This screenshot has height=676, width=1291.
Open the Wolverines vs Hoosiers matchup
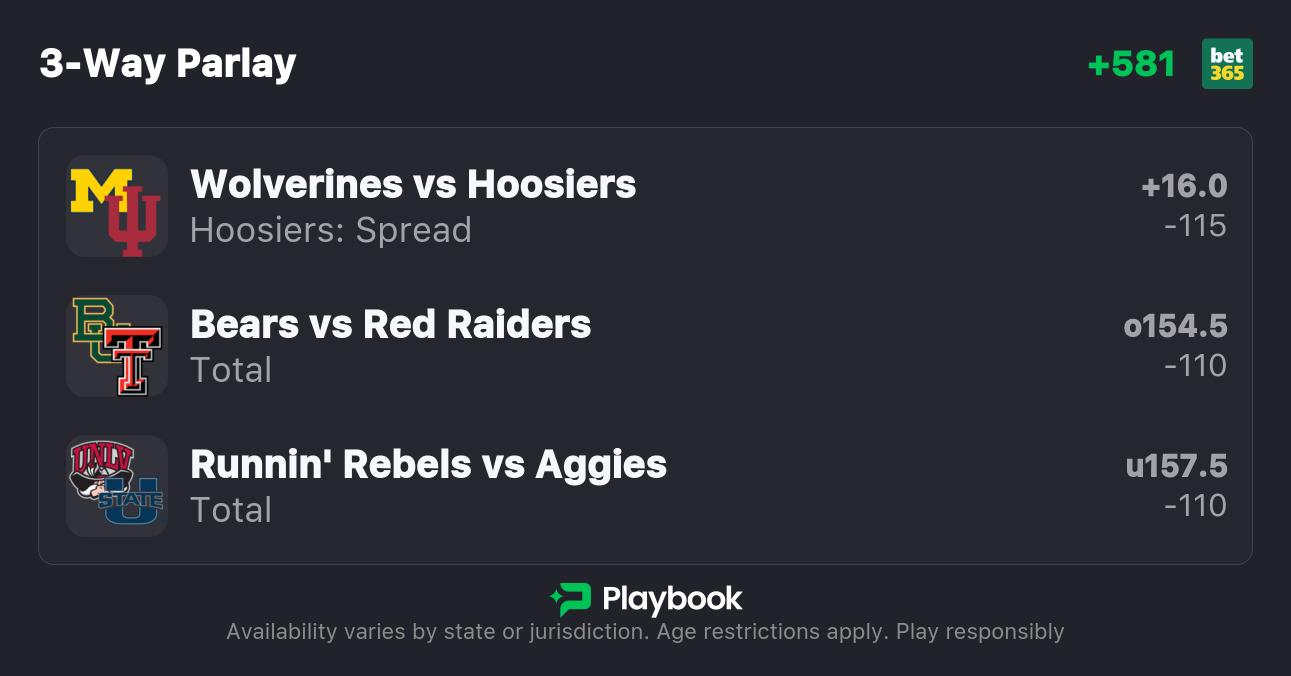pos(413,184)
